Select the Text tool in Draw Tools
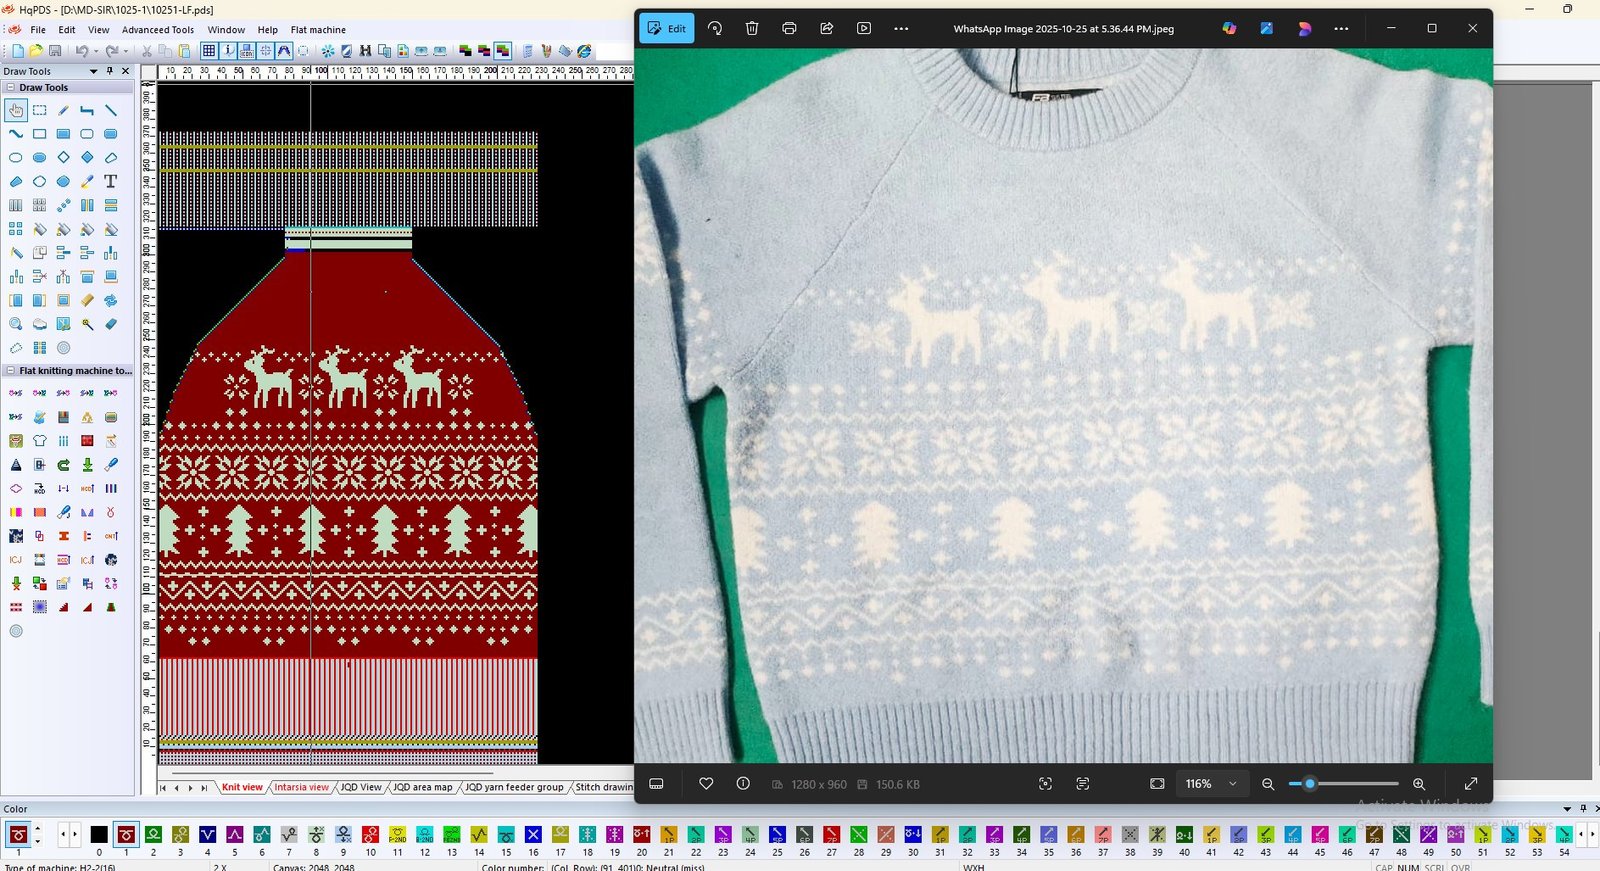 click(111, 182)
